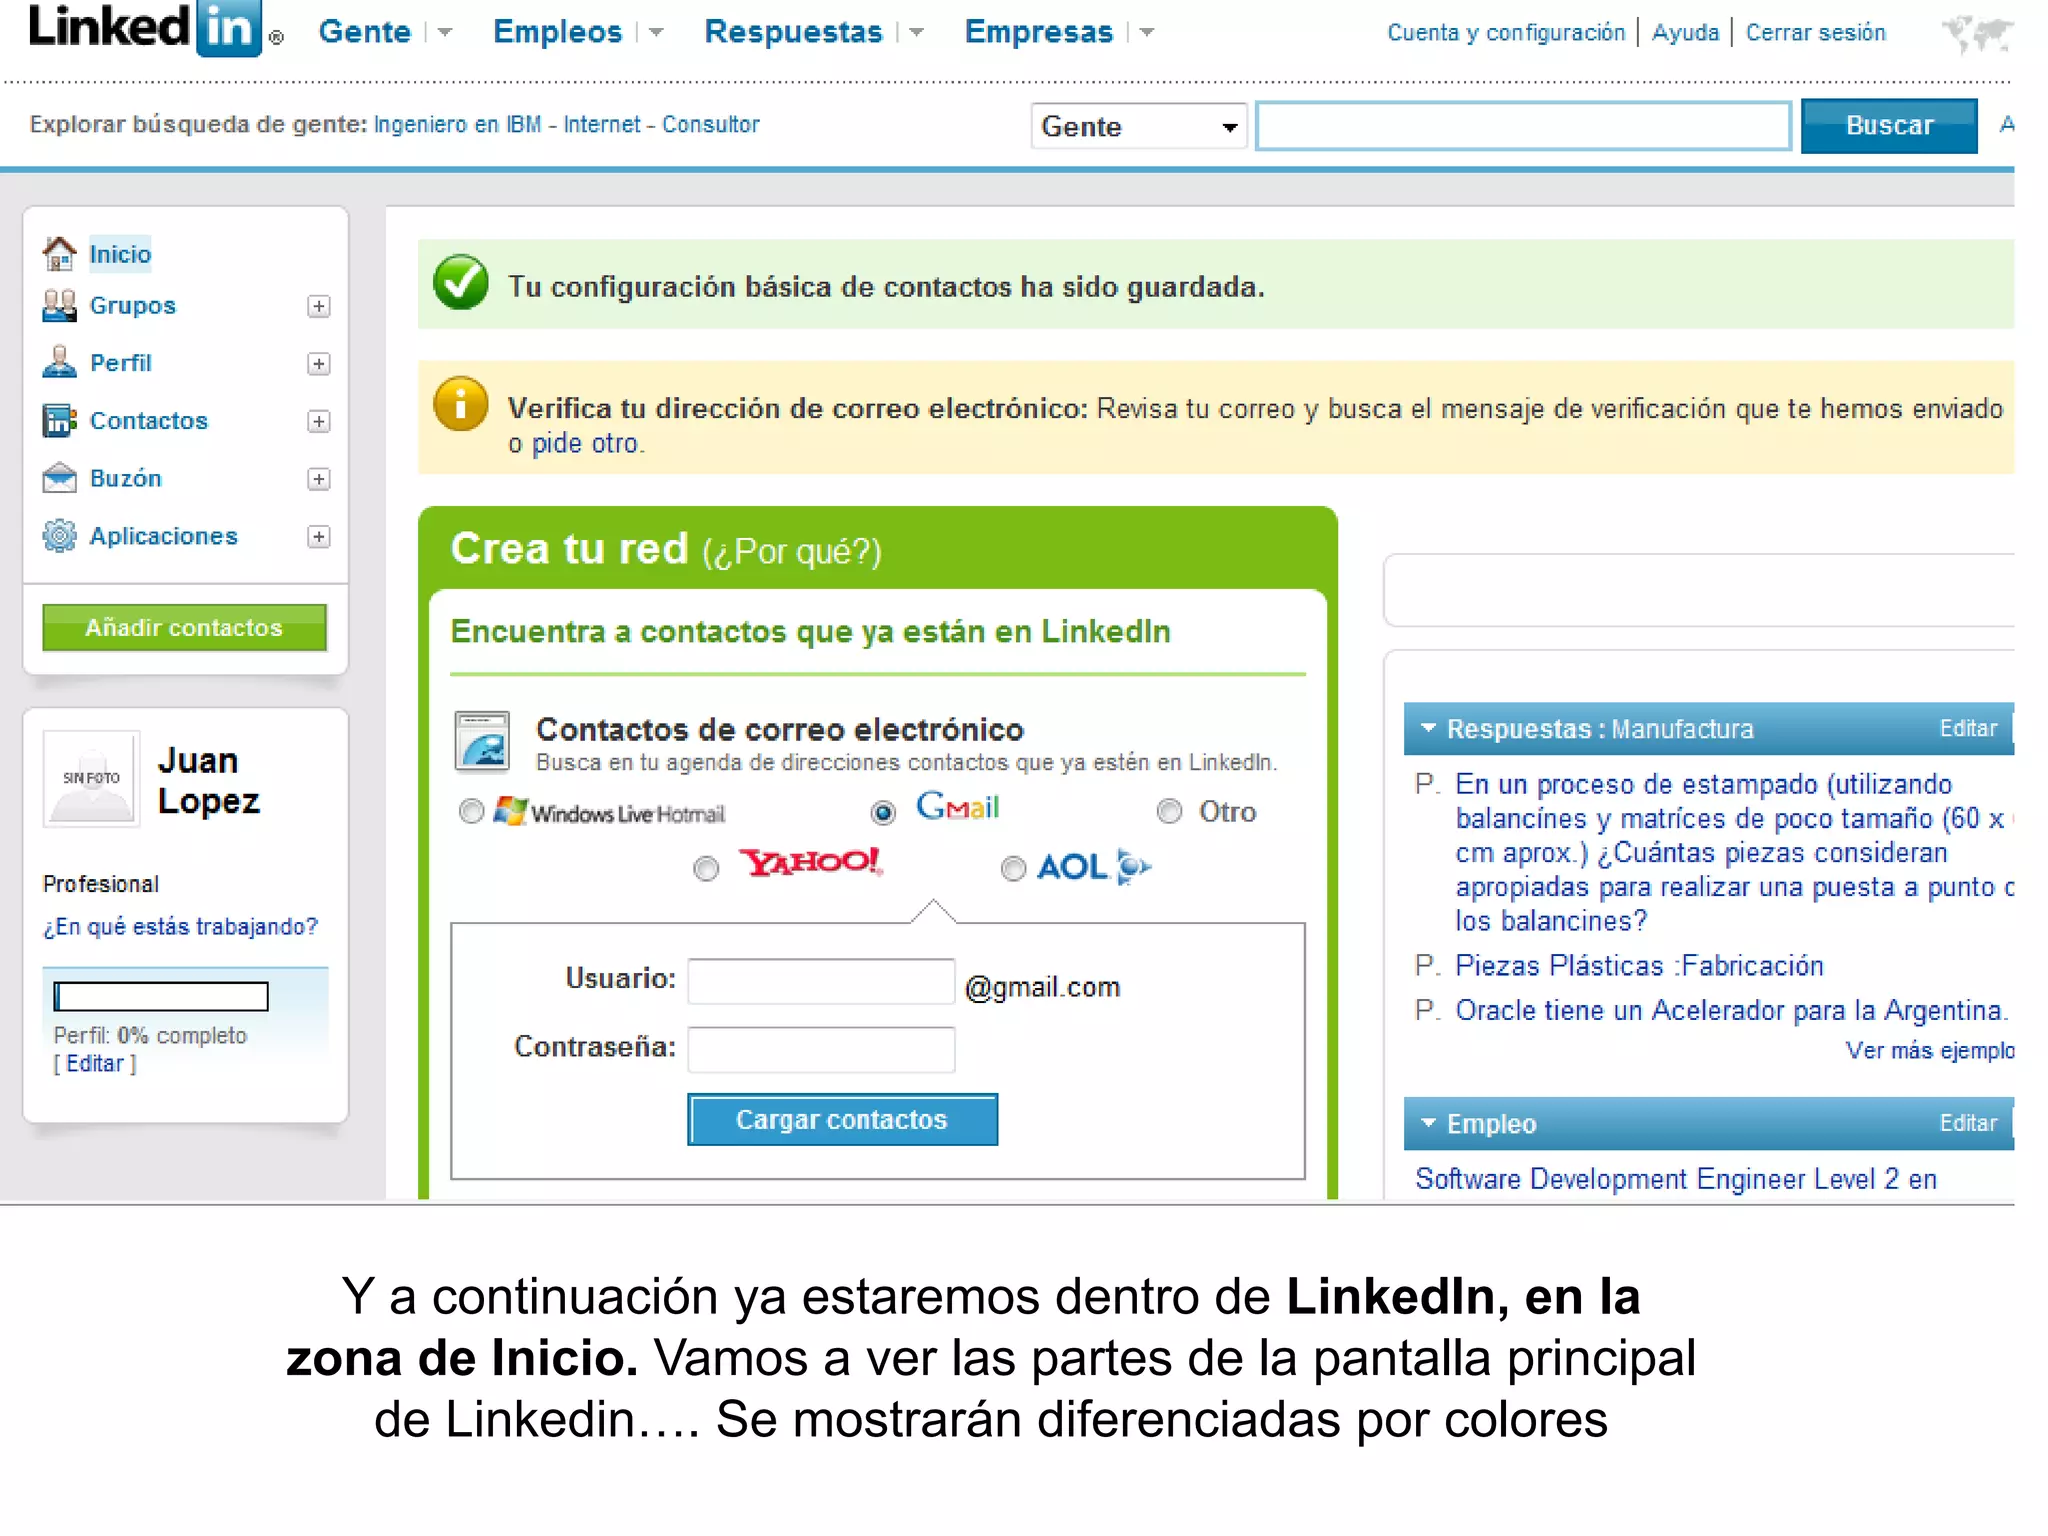The height and width of the screenshot is (1536, 2048).
Task: Click the yellow info warning icon
Action: (x=461, y=404)
